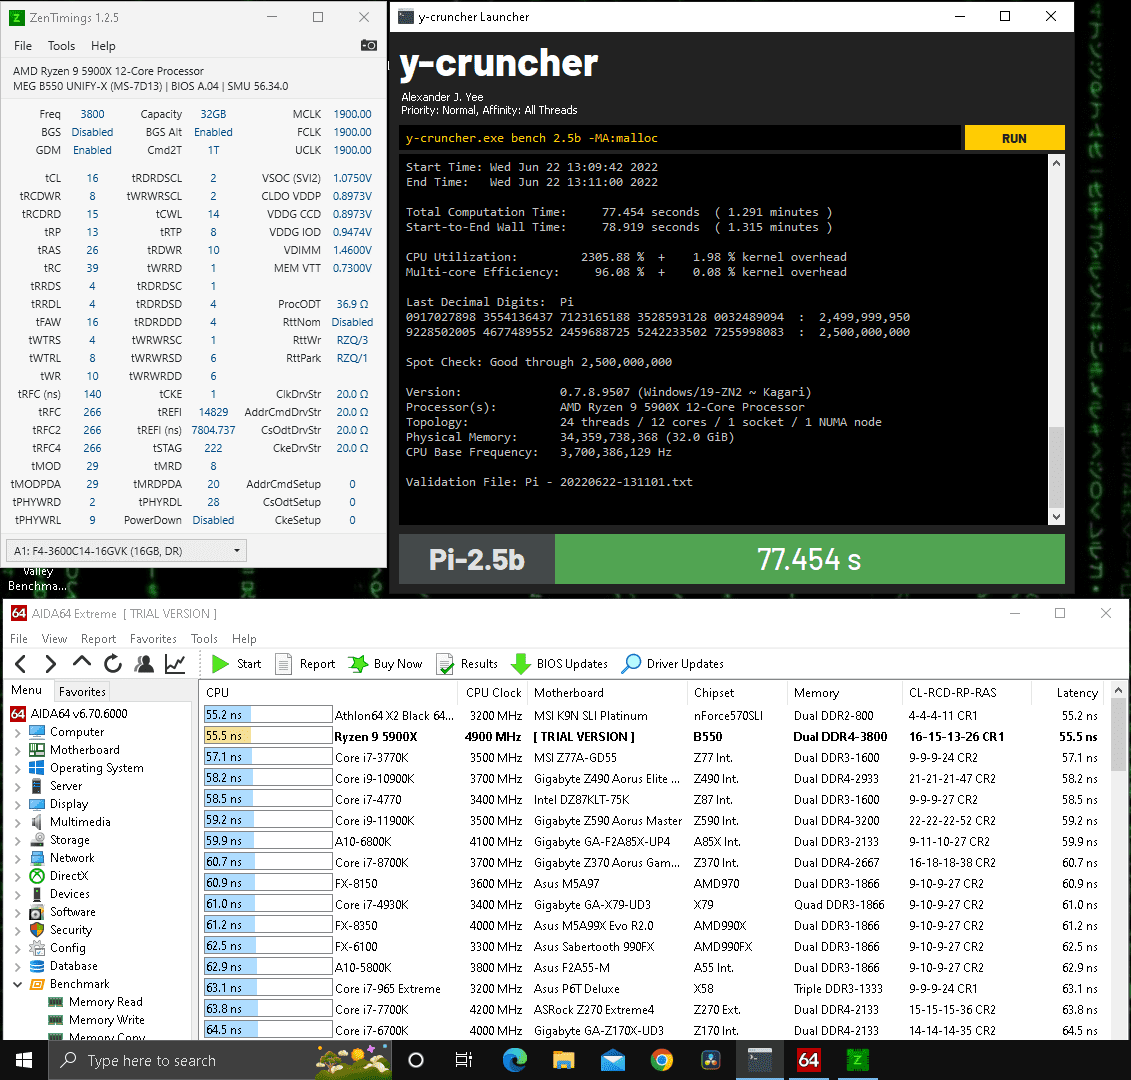The image size is (1131, 1080).
Task: Select Security tree item
Action: pyautogui.click(x=61, y=930)
